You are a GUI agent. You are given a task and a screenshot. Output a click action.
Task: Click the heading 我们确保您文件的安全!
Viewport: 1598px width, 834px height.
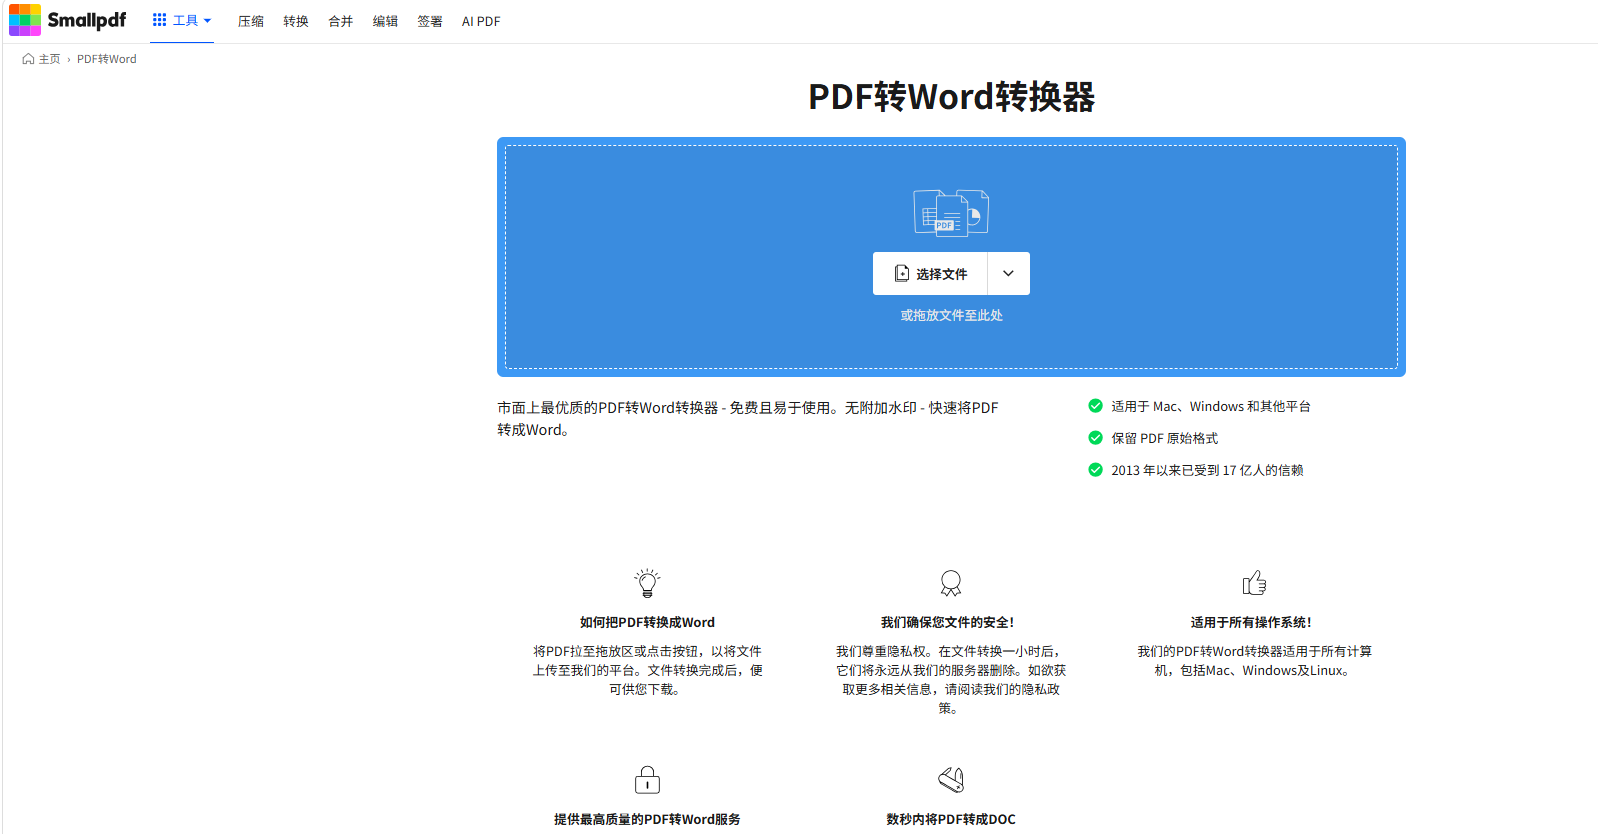click(x=947, y=622)
